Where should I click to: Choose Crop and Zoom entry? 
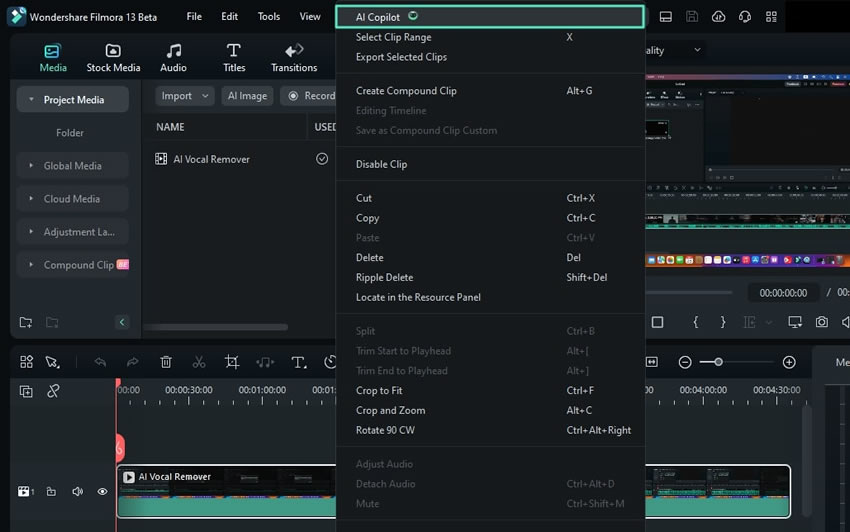[x=490, y=410]
